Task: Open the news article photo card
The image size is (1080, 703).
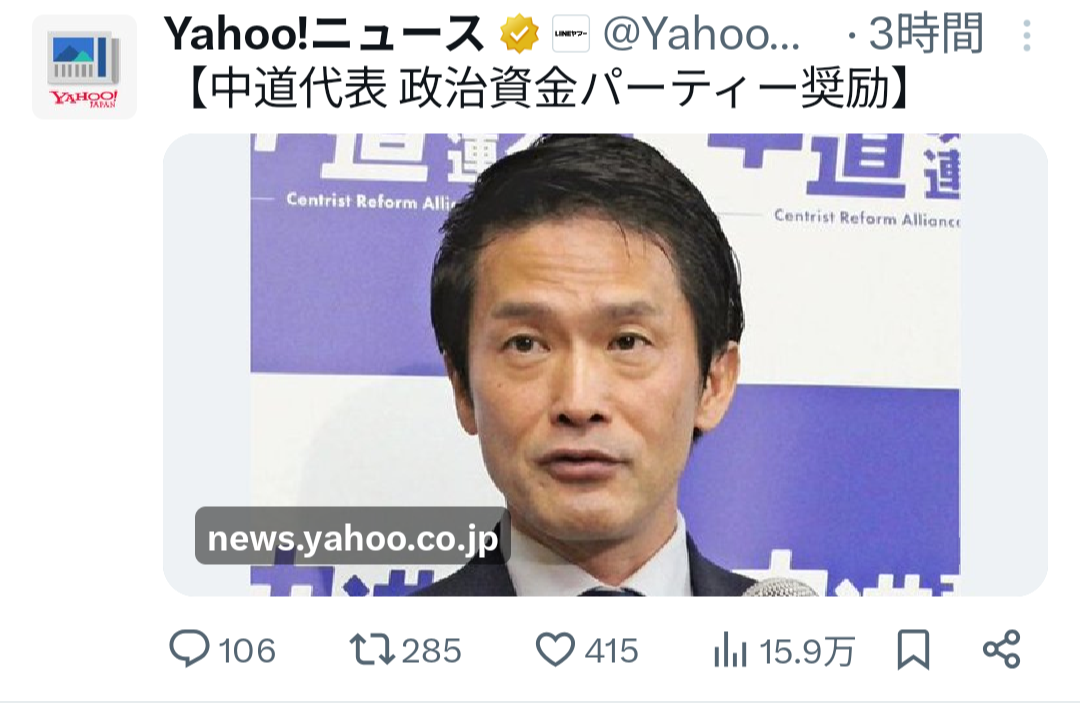Action: [605, 364]
